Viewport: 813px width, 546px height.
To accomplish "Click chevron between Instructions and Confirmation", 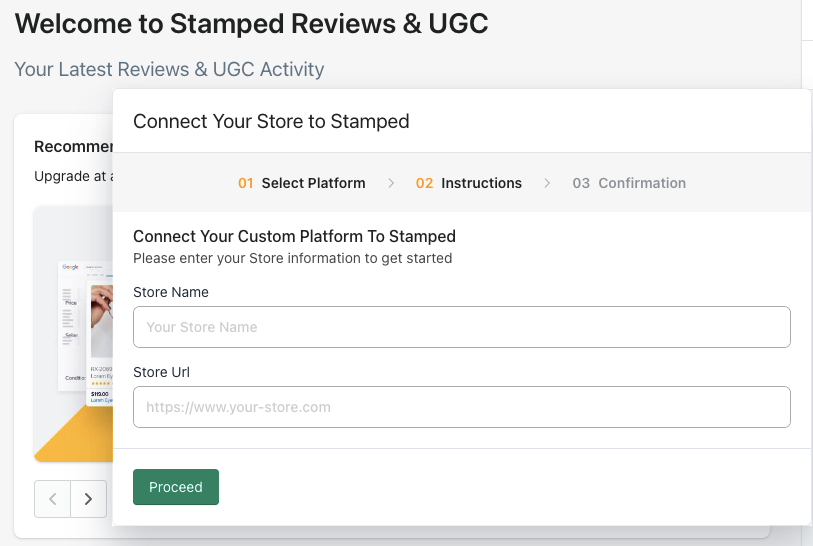I will [x=547, y=183].
